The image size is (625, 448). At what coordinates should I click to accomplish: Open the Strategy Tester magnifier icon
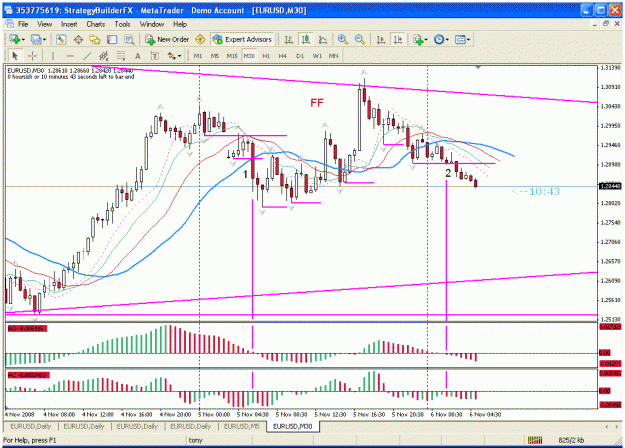129,39
